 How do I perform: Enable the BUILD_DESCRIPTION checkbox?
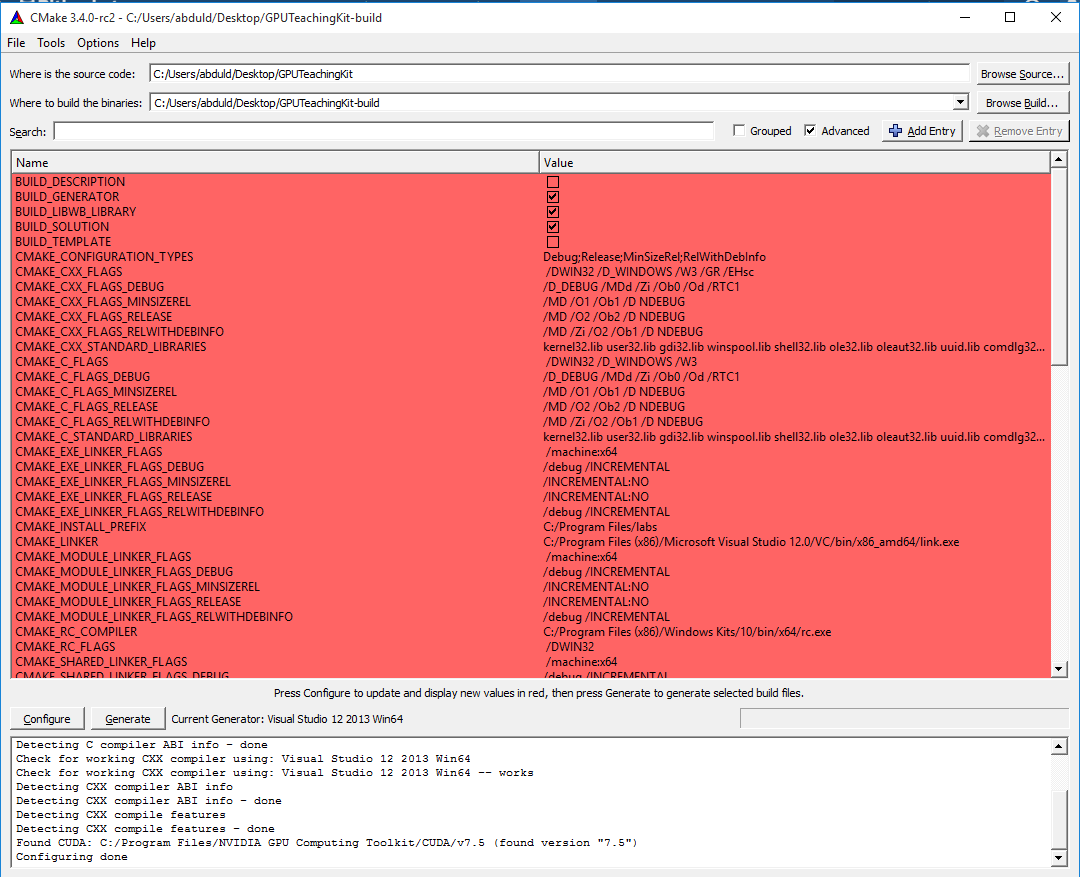(552, 182)
